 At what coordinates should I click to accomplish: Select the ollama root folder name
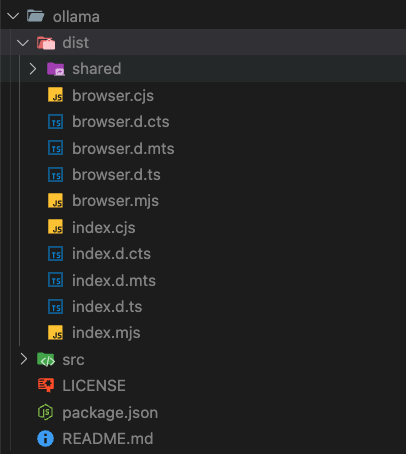pyautogui.click(x=76, y=17)
